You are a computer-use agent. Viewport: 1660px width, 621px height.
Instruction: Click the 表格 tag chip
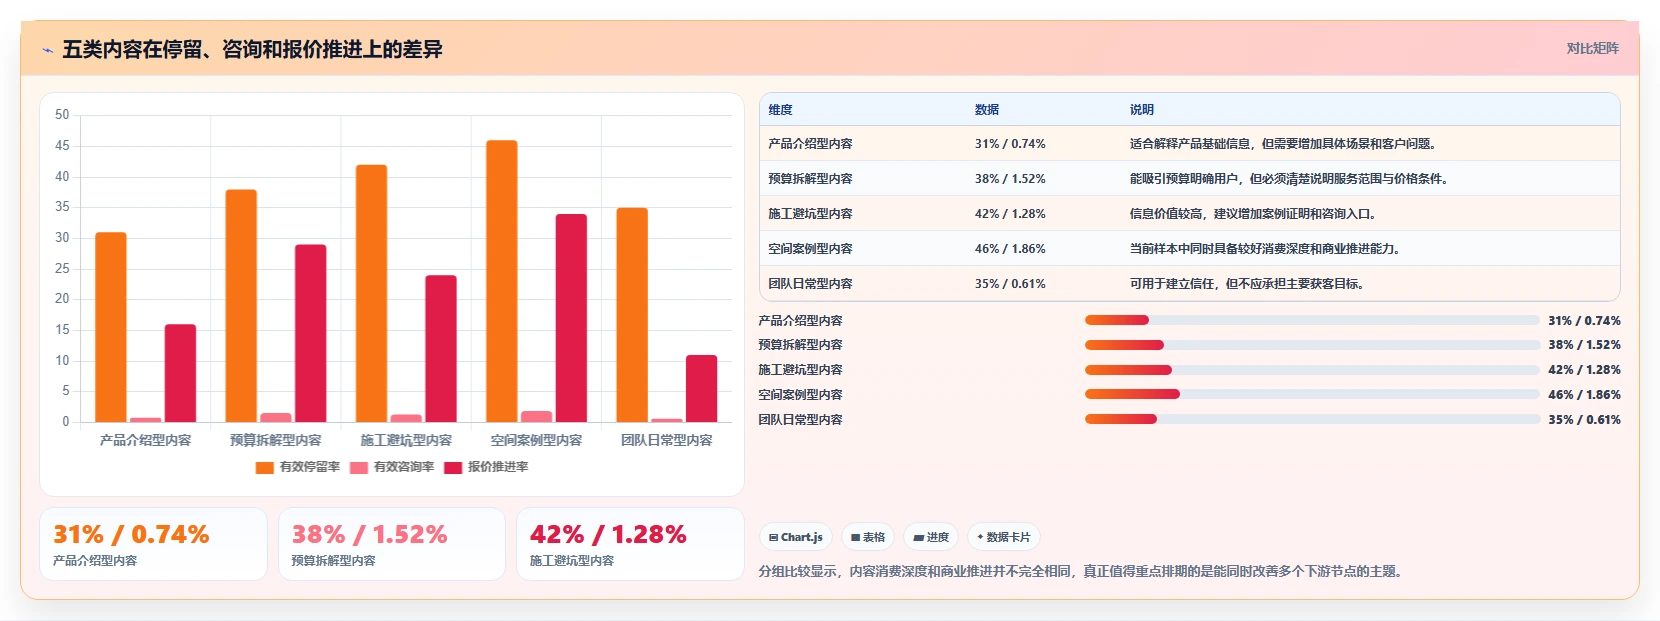point(868,537)
